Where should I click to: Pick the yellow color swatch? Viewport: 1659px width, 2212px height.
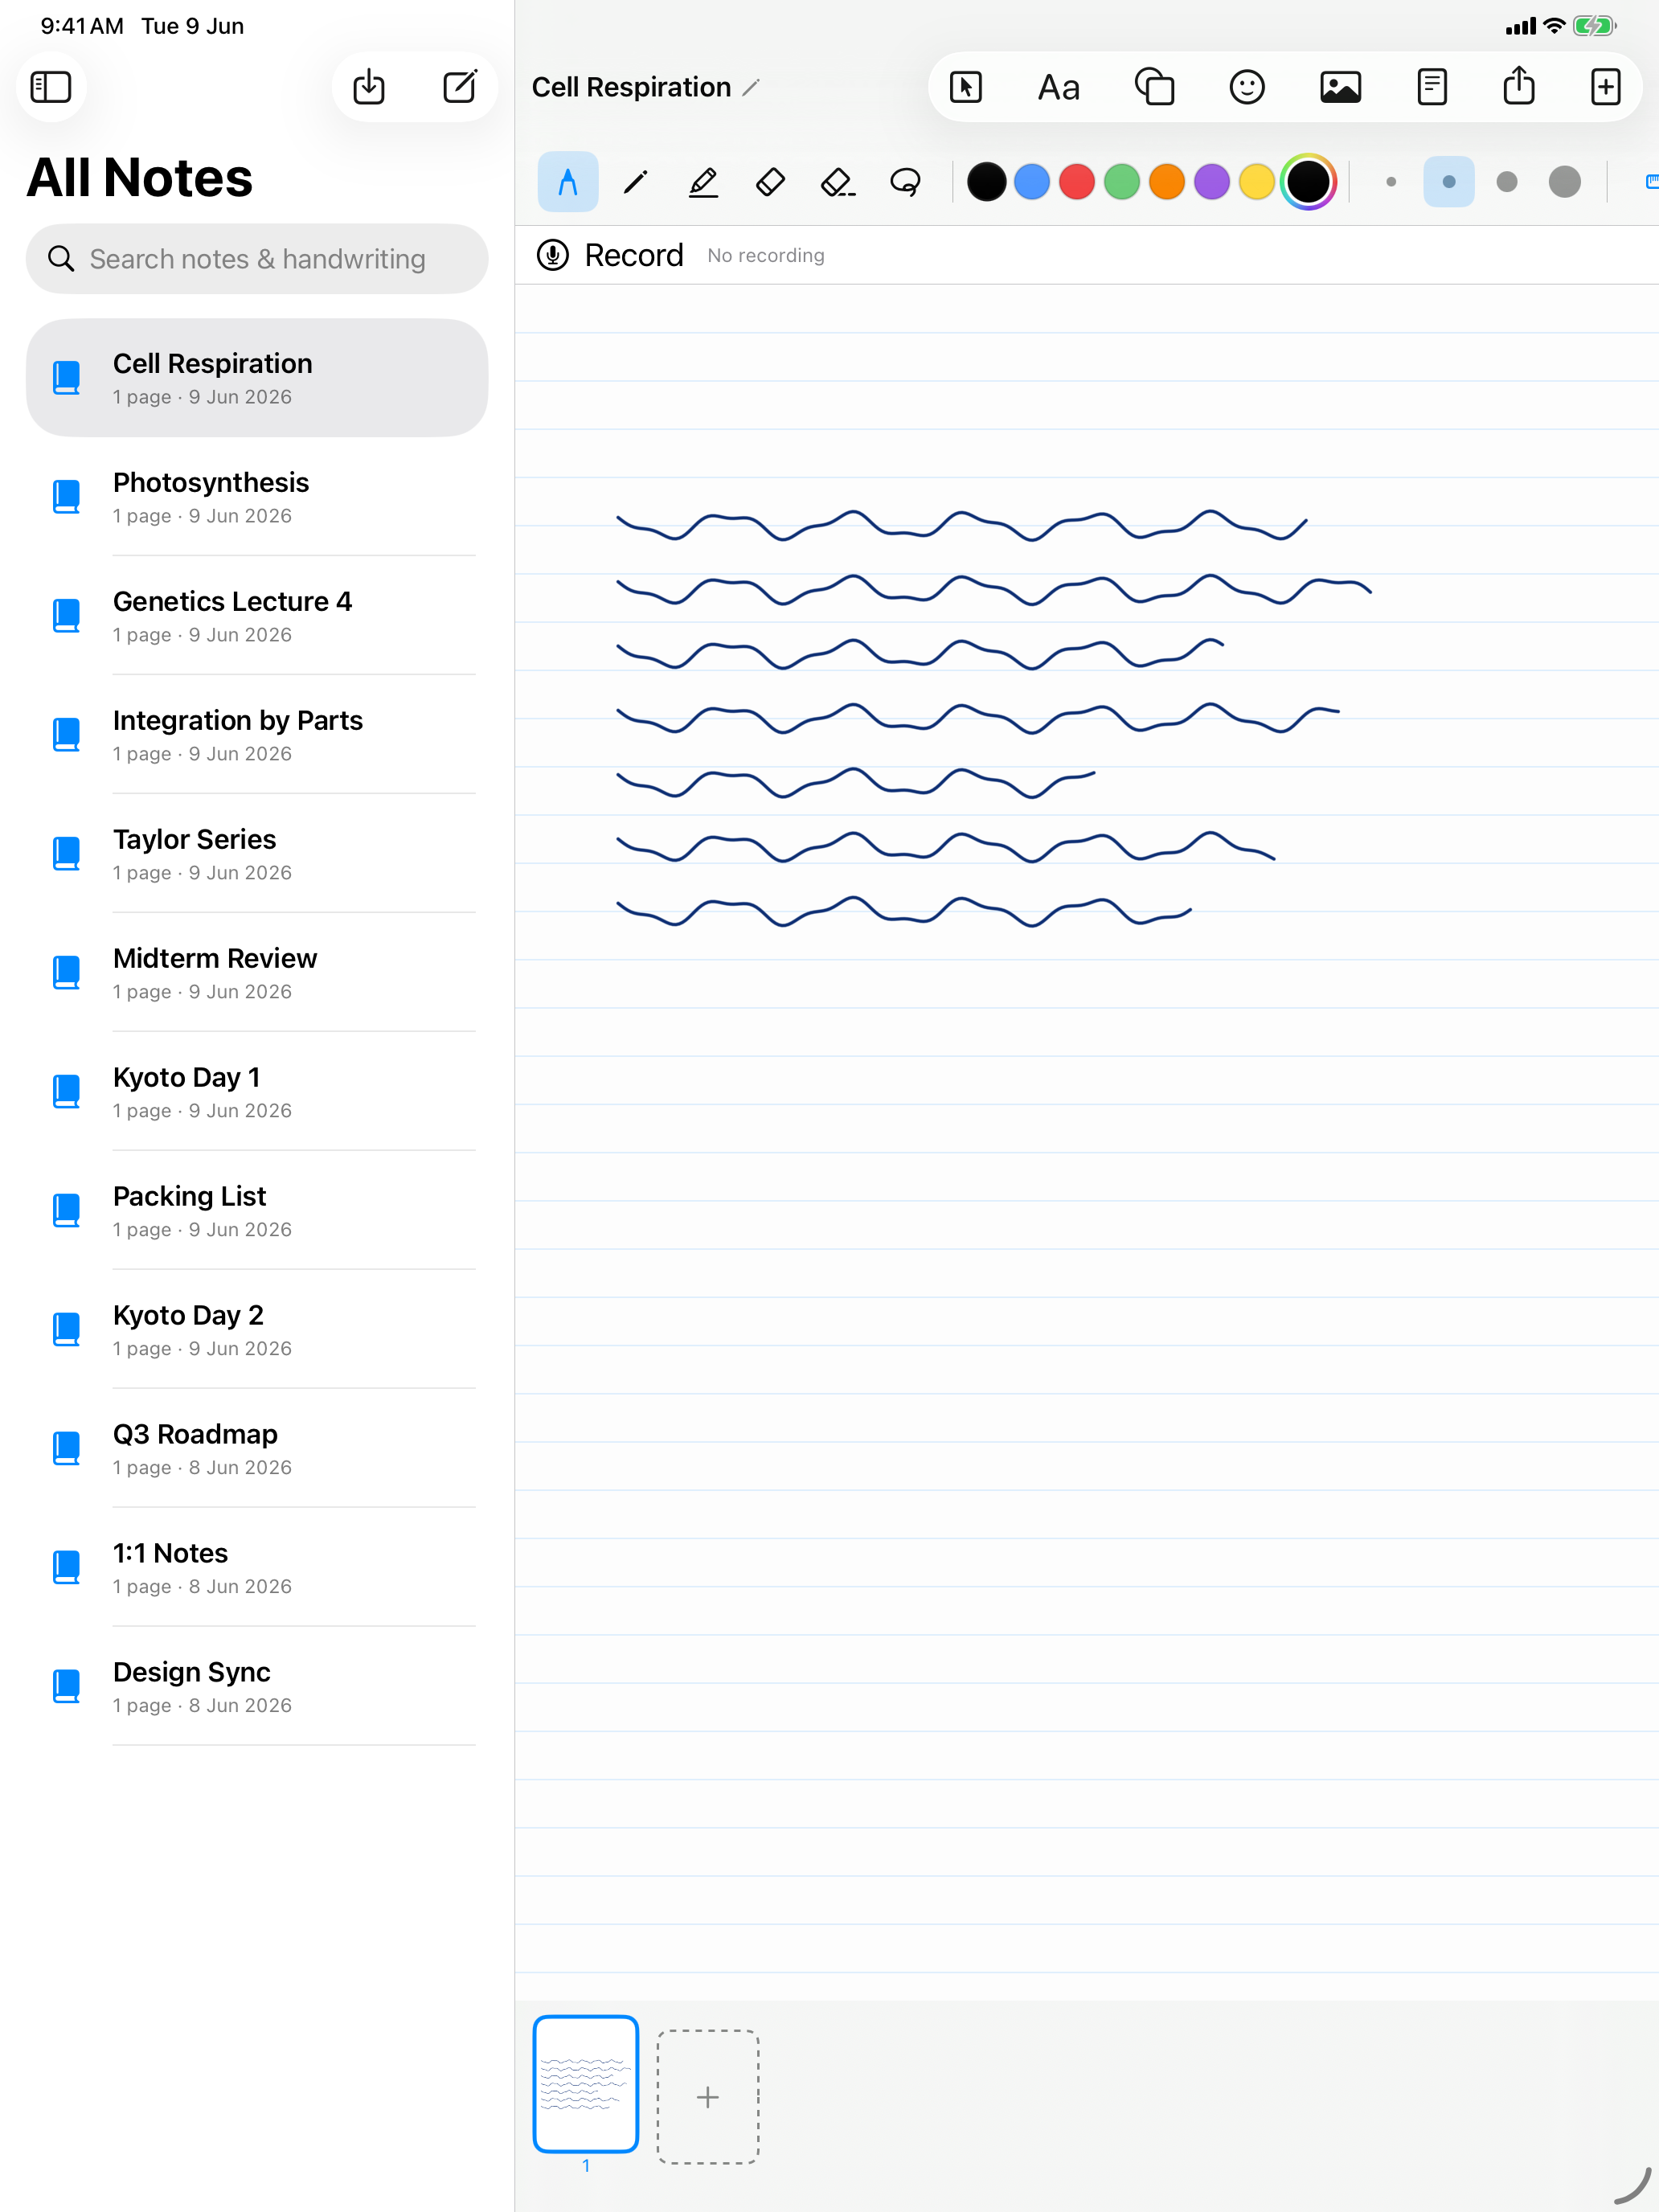pyautogui.click(x=1256, y=182)
